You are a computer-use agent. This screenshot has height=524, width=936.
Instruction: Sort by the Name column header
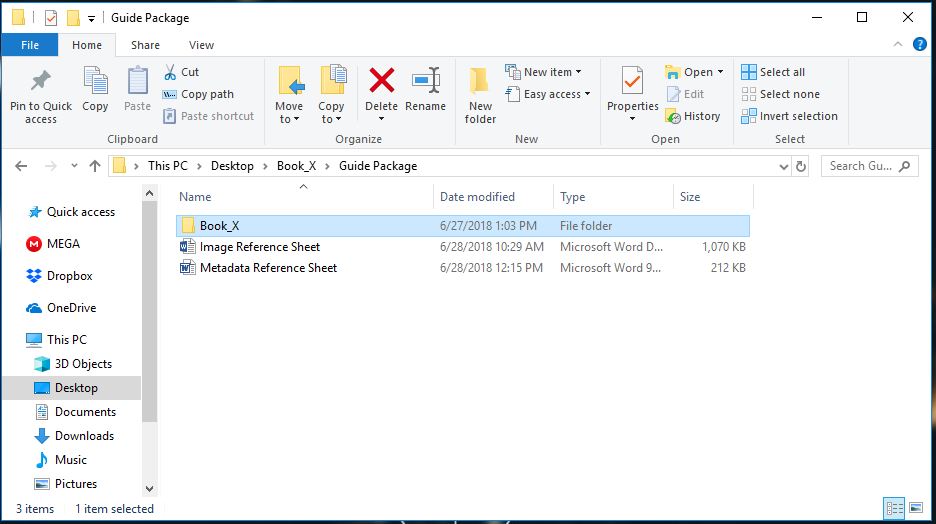[x=303, y=197]
